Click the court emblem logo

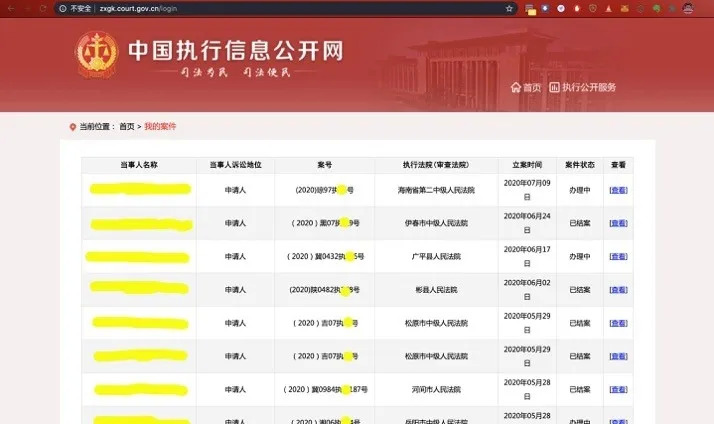coord(97,55)
